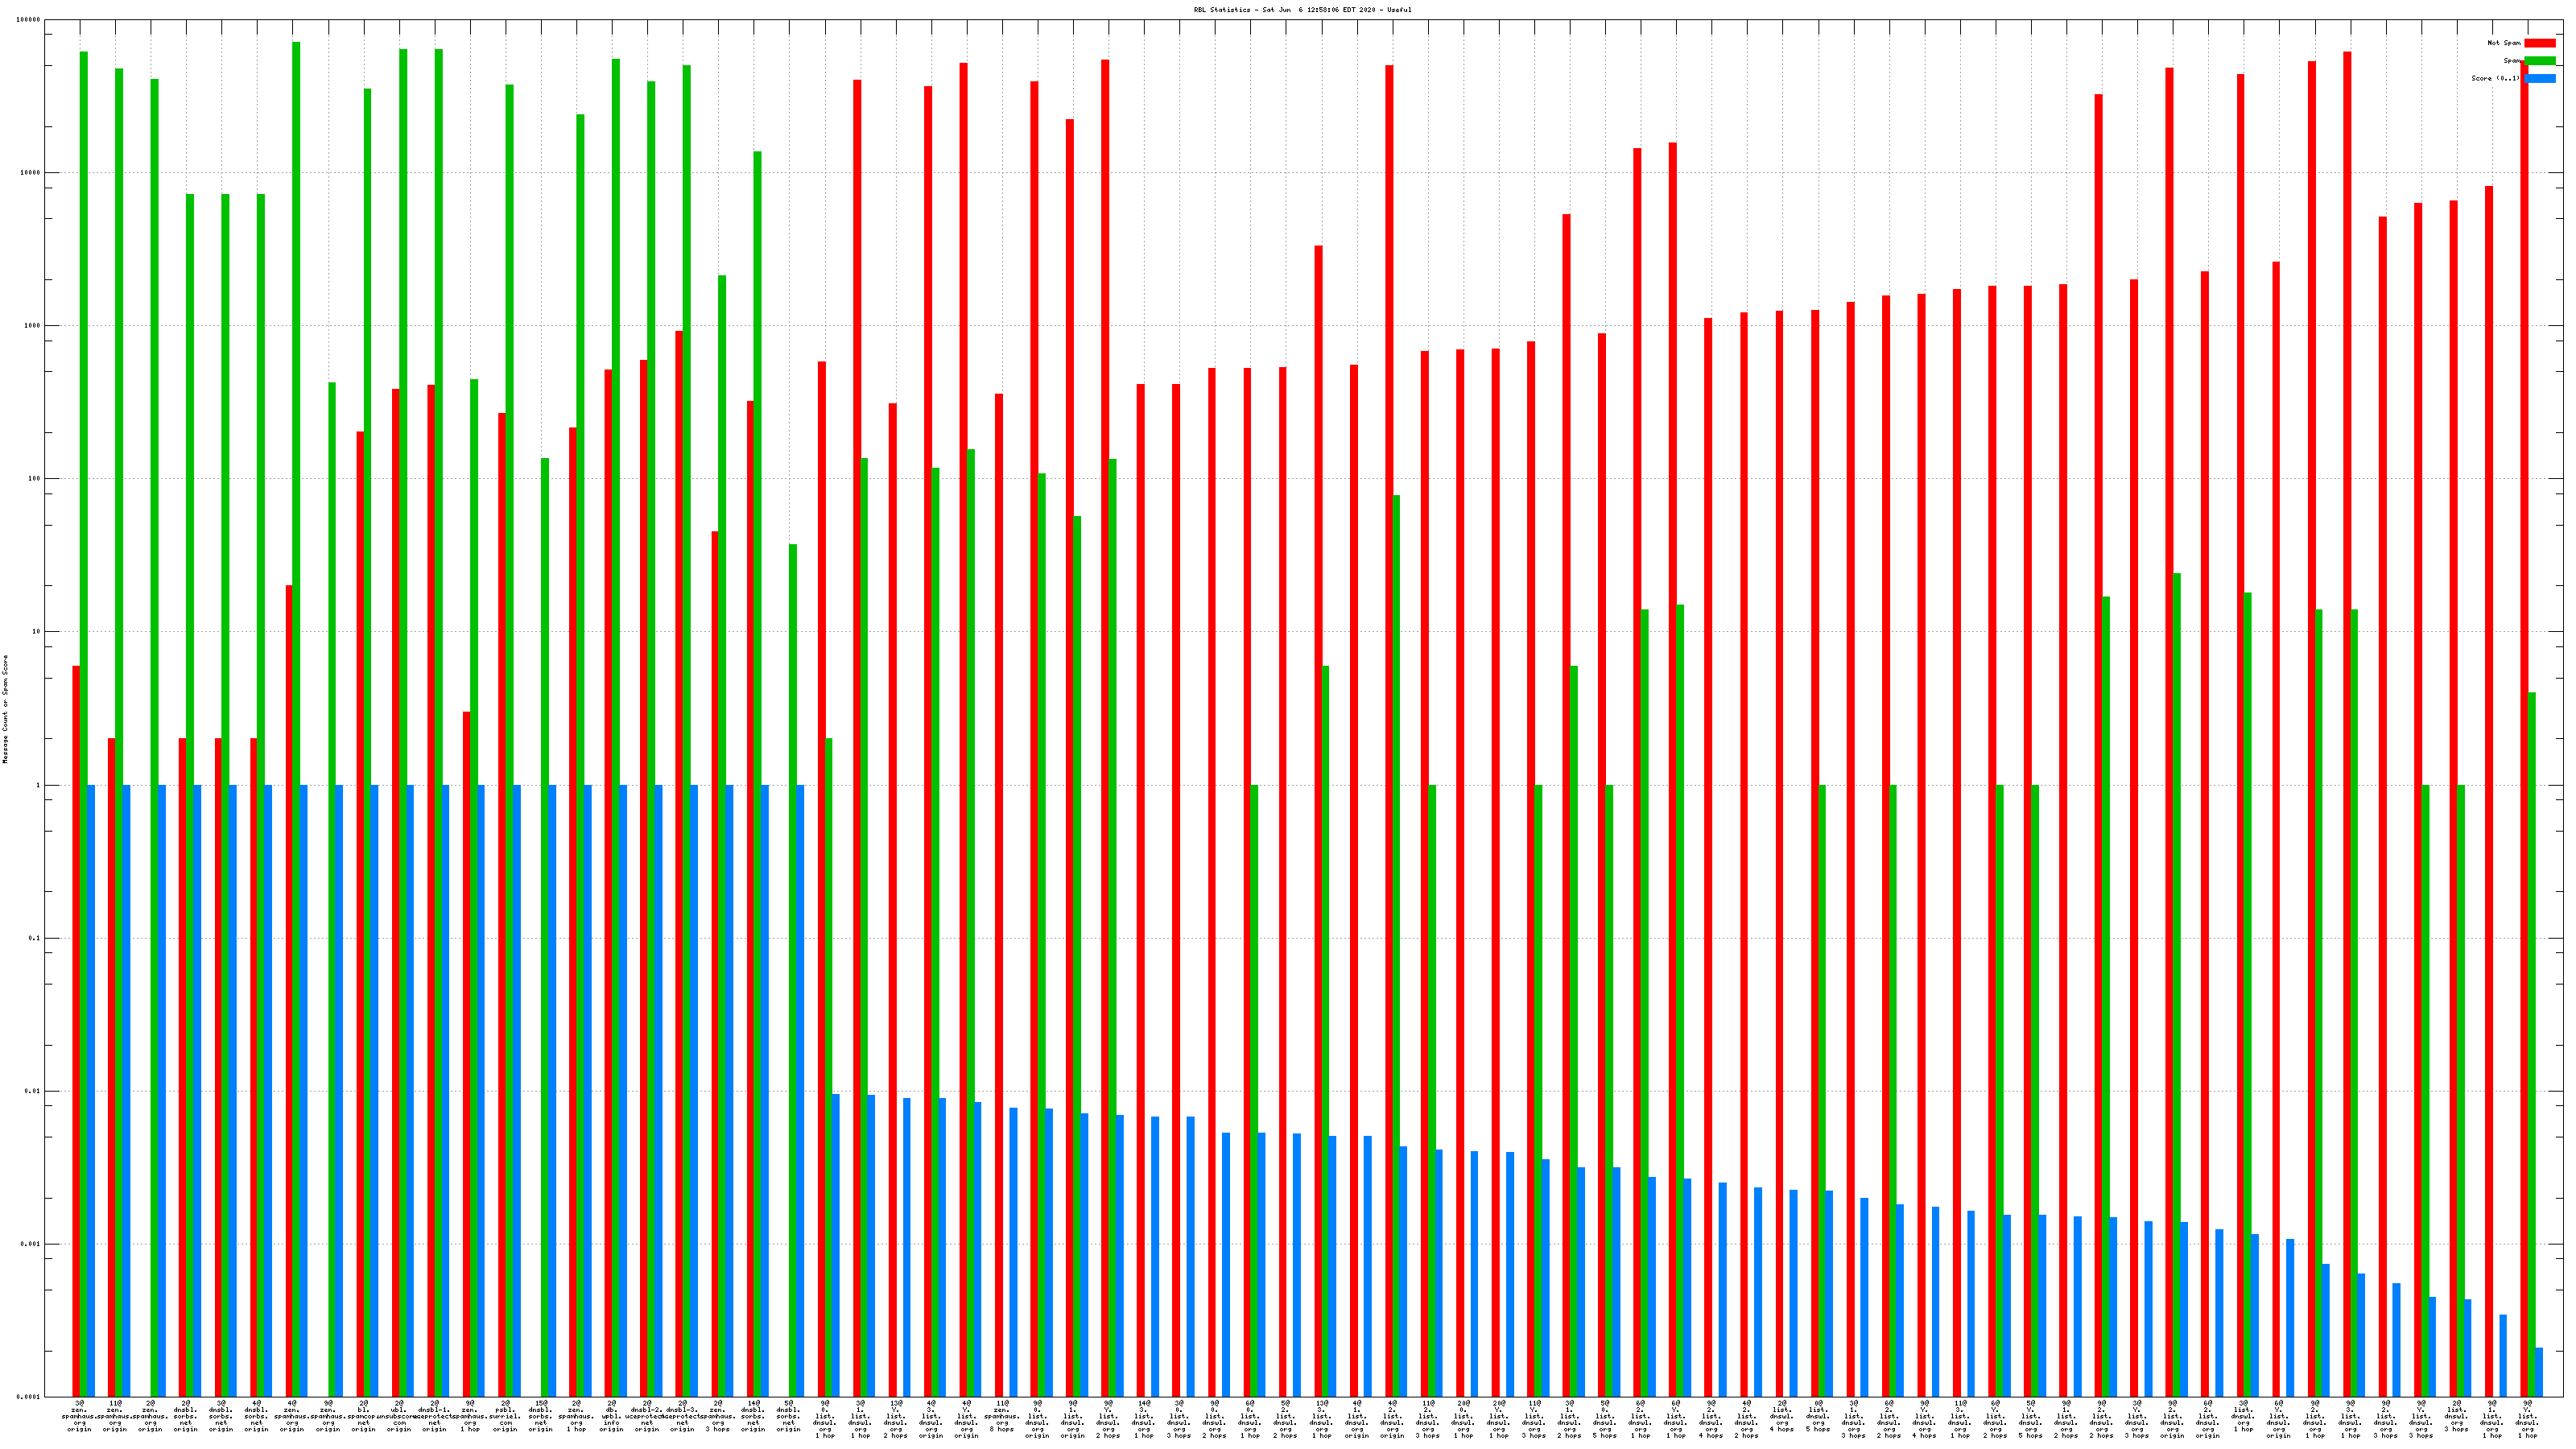
Task: Click the 1000 y-axis tick label
Action: click(32, 326)
